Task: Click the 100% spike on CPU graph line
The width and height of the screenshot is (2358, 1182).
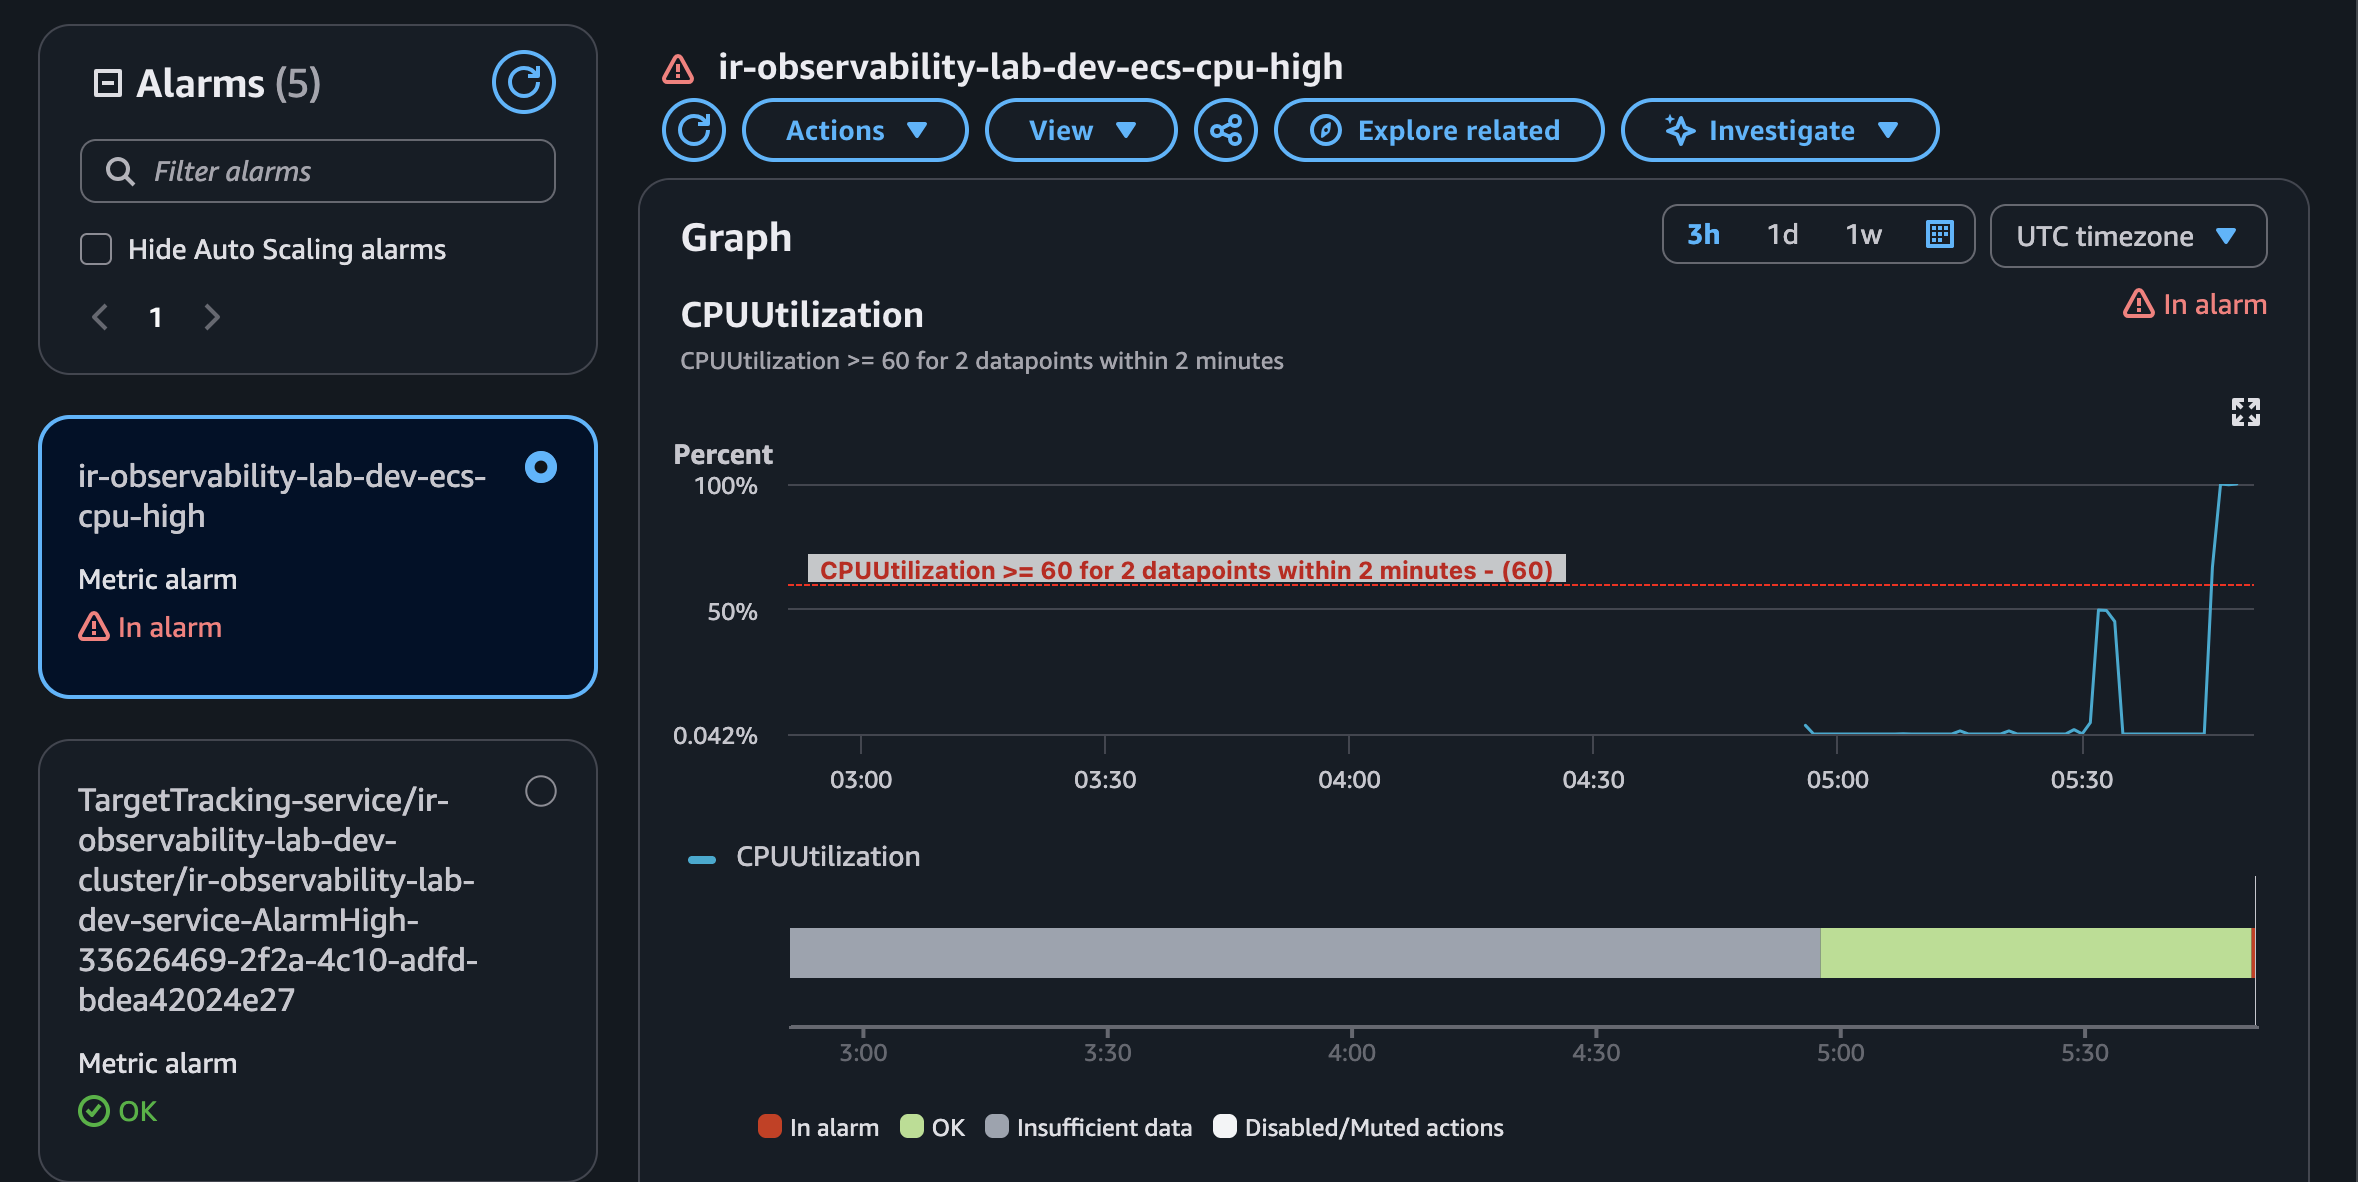Action: (x=2228, y=486)
